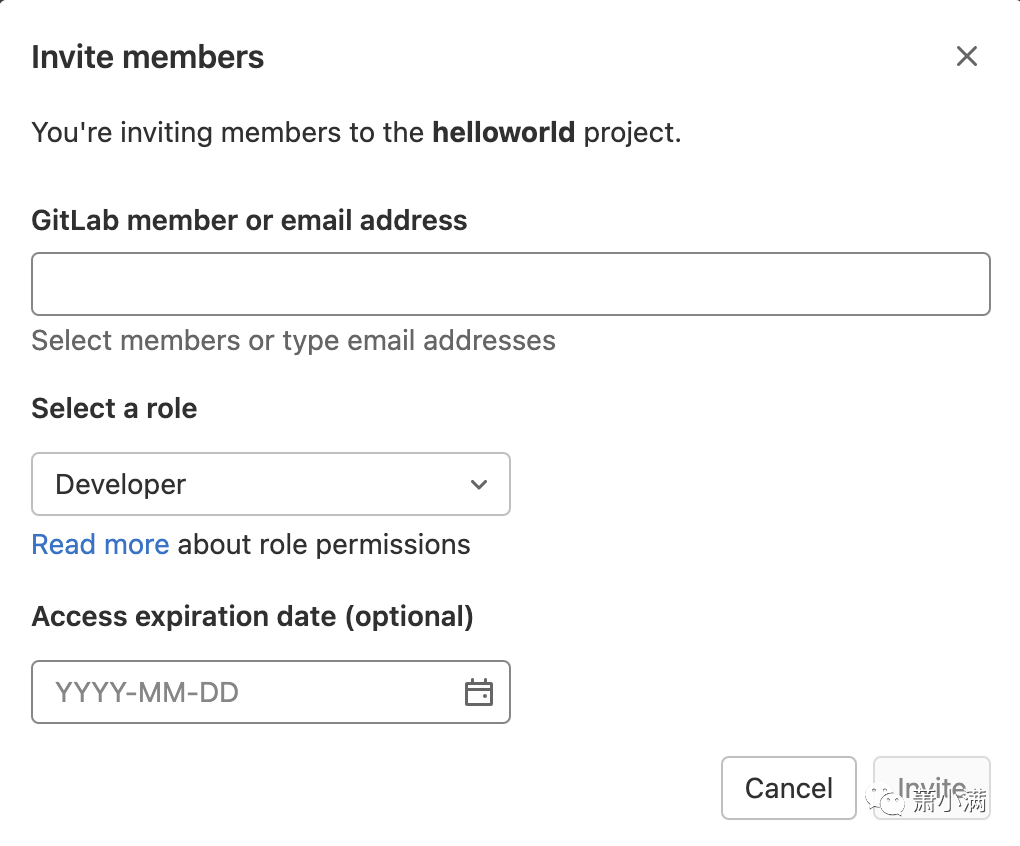Focus the GitLab member or email field
The height and width of the screenshot is (846, 1020).
[x=510, y=285]
